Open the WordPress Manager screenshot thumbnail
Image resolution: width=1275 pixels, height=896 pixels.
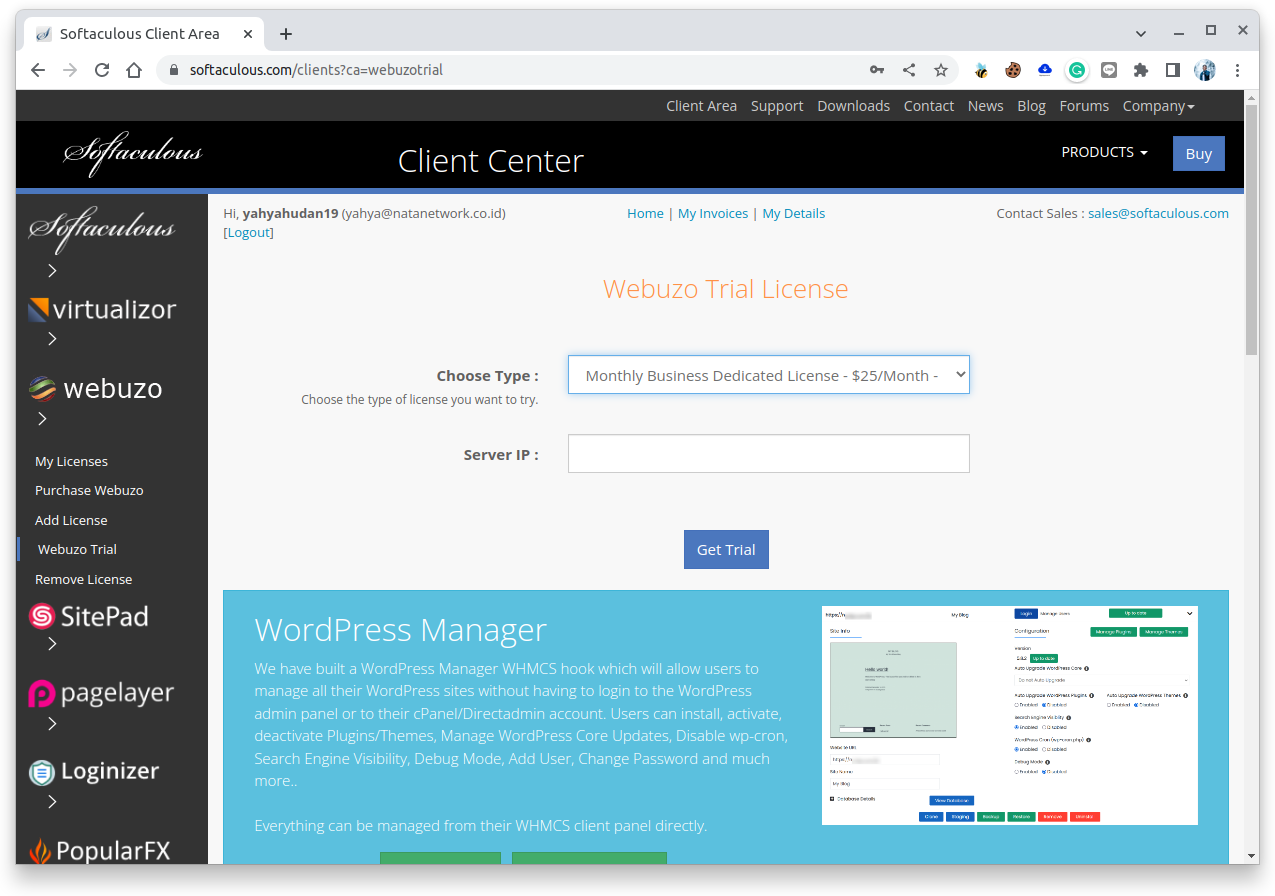(1010, 715)
